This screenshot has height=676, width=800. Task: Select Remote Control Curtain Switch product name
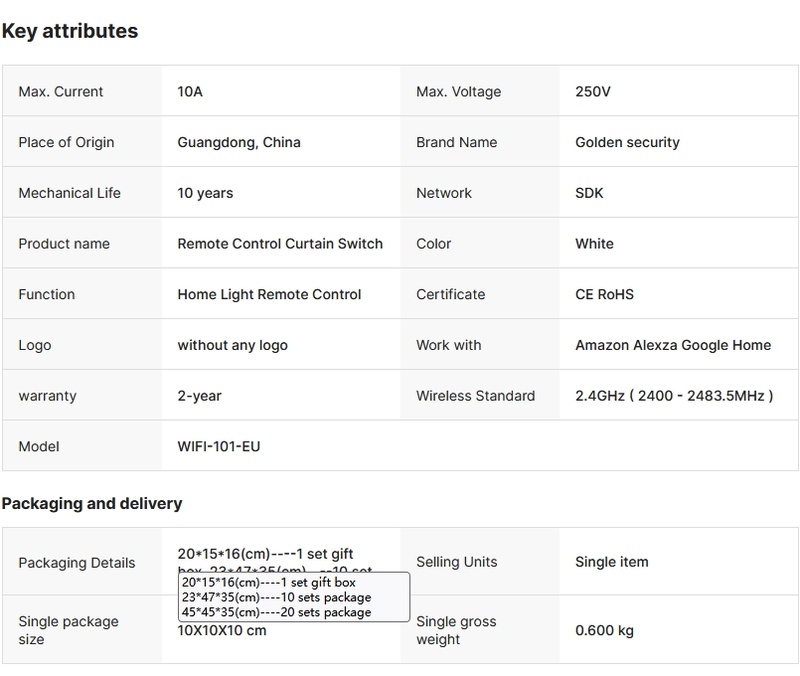[x=280, y=244]
